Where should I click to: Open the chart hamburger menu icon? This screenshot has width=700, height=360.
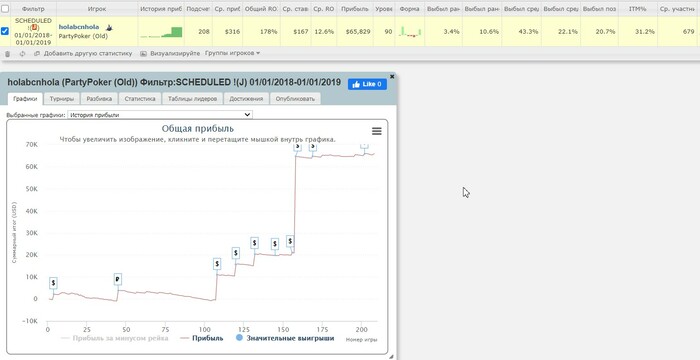pyautogui.click(x=377, y=131)
